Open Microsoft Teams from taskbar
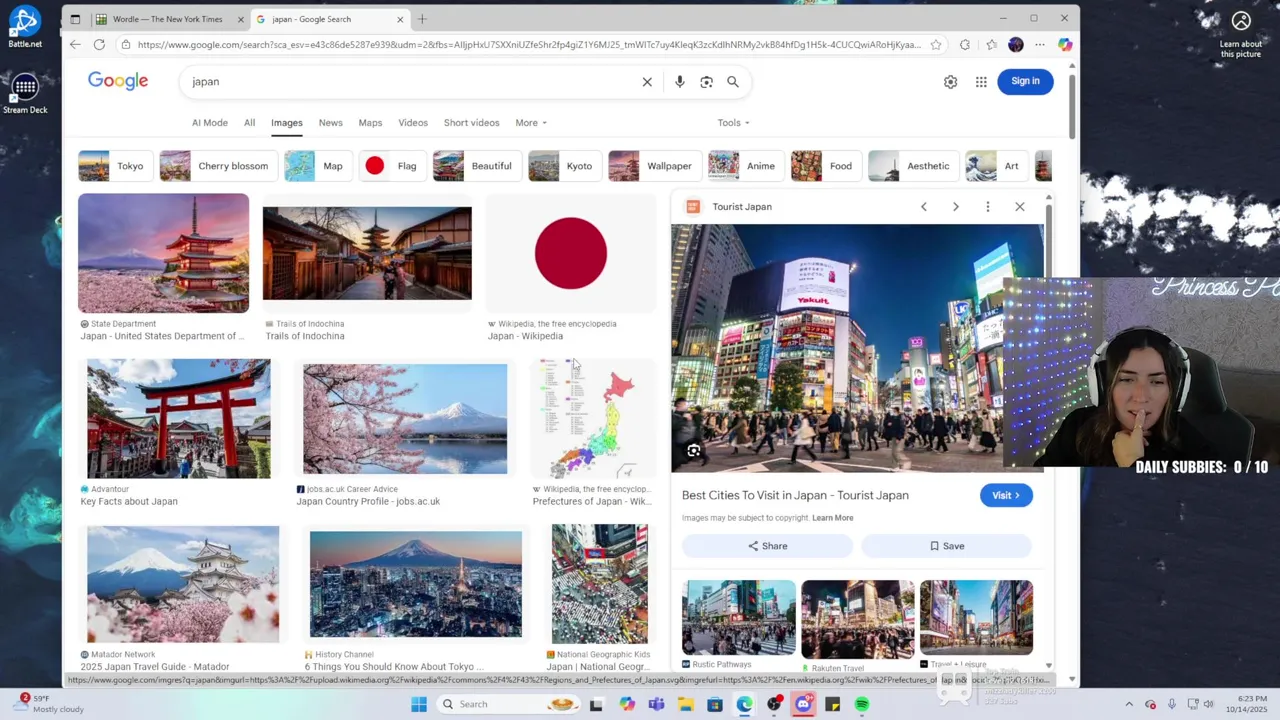1280x720 pixels. pyautogui.click(x=656, y=704)
